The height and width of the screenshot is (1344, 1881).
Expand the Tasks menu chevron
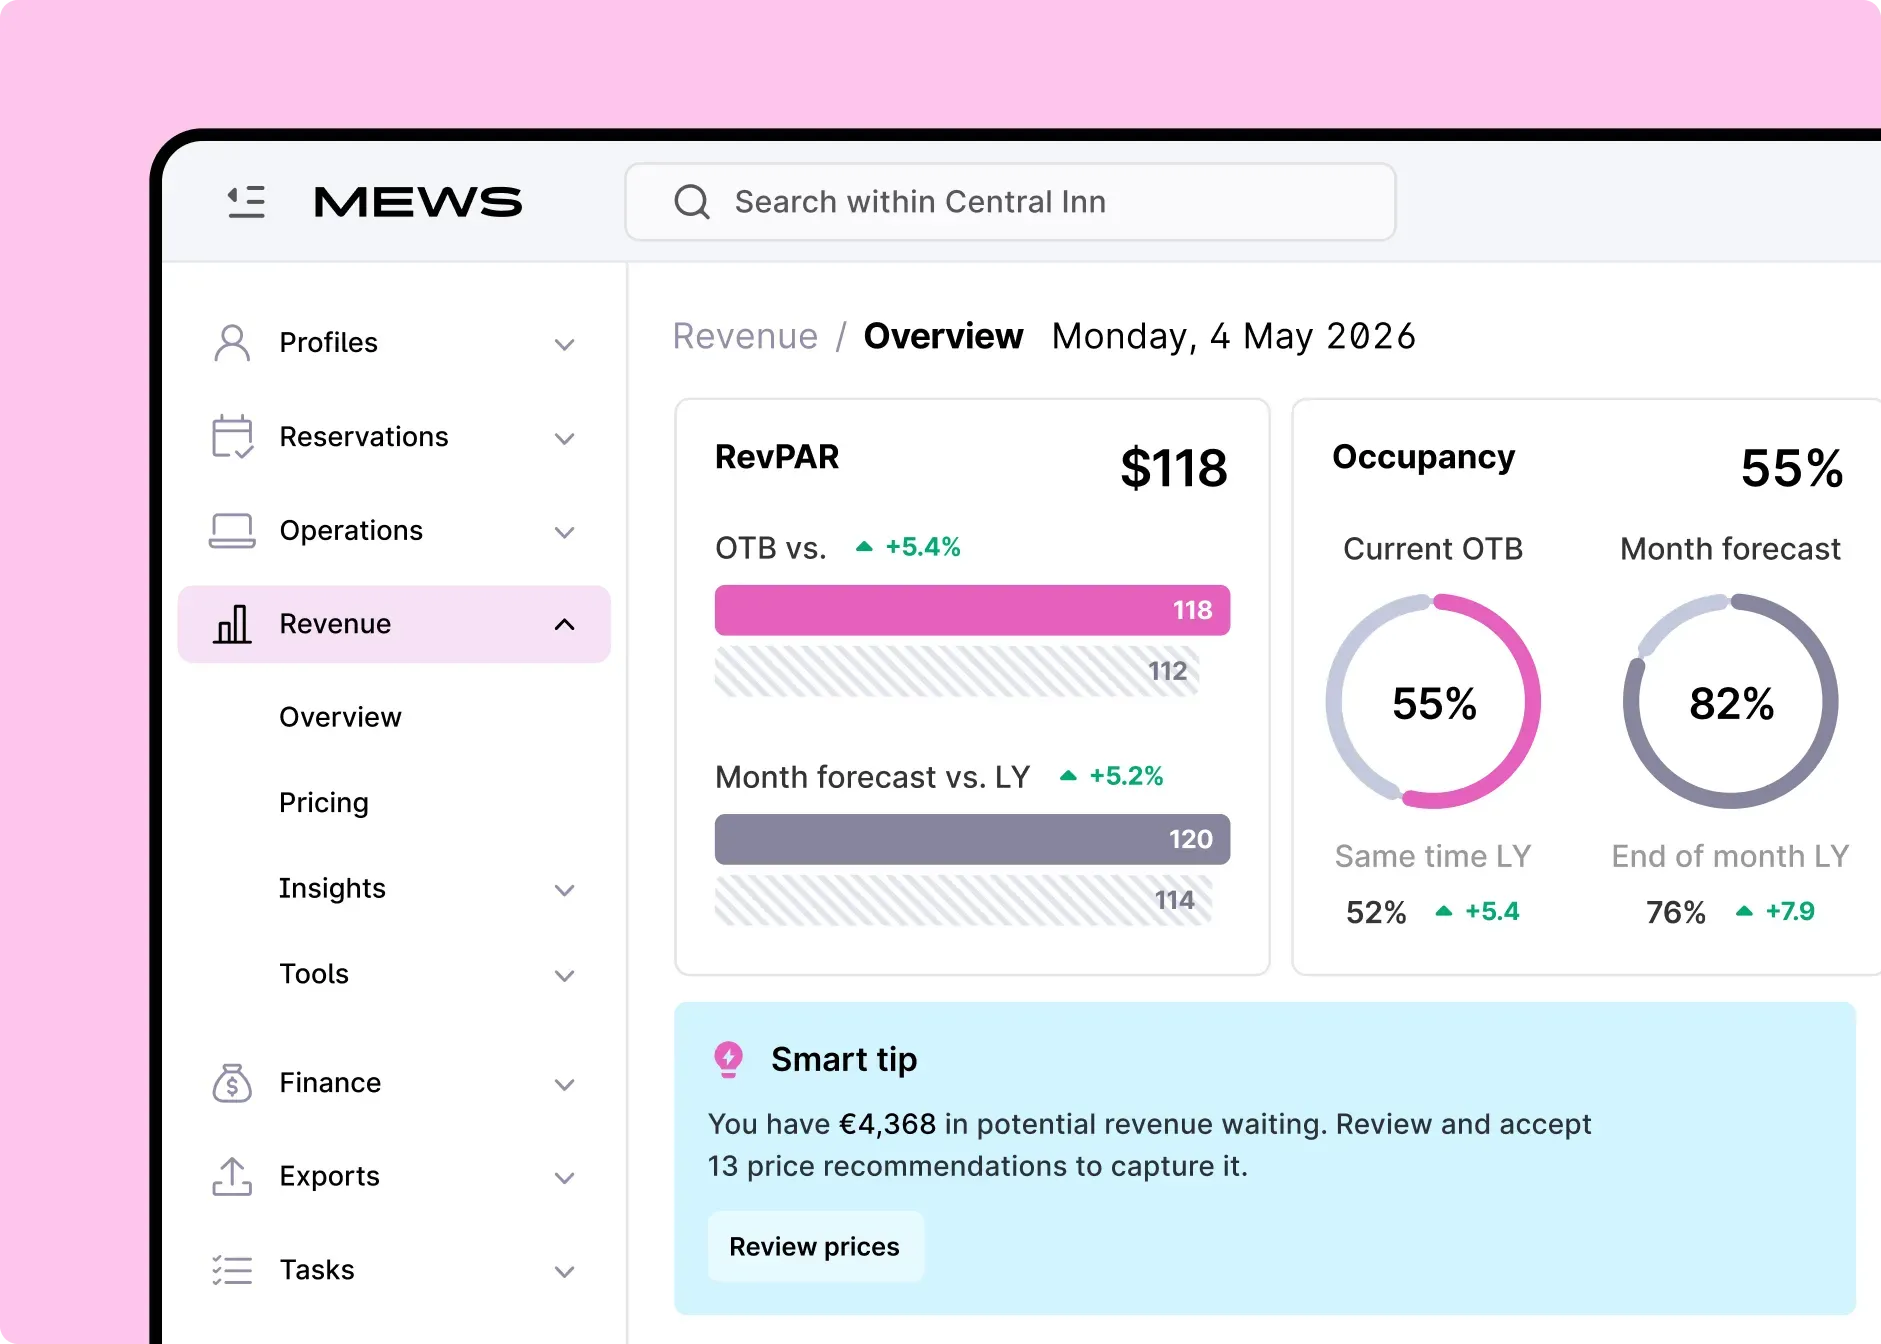(565, 1272)
